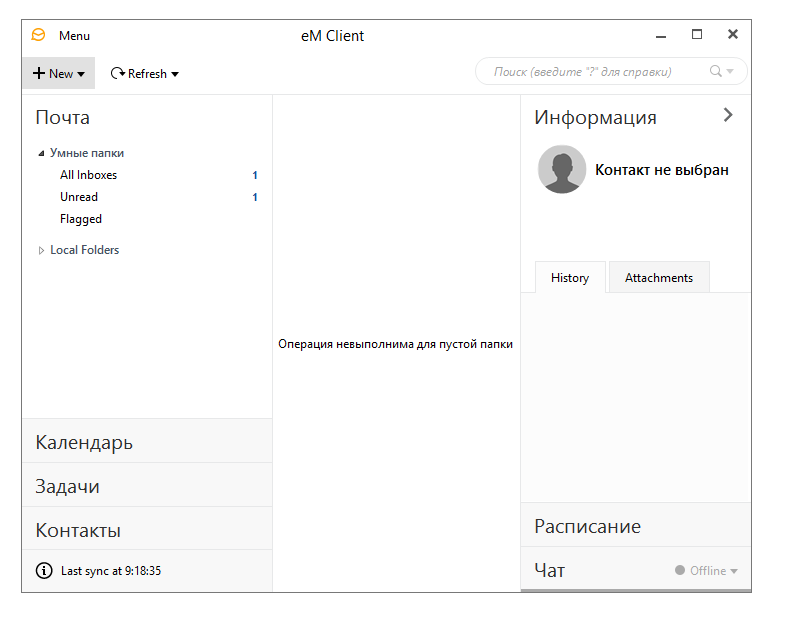The image size is (793, 623).
Task: Open the Menu item
Action: pyautogui.click(x=74, y=36)
